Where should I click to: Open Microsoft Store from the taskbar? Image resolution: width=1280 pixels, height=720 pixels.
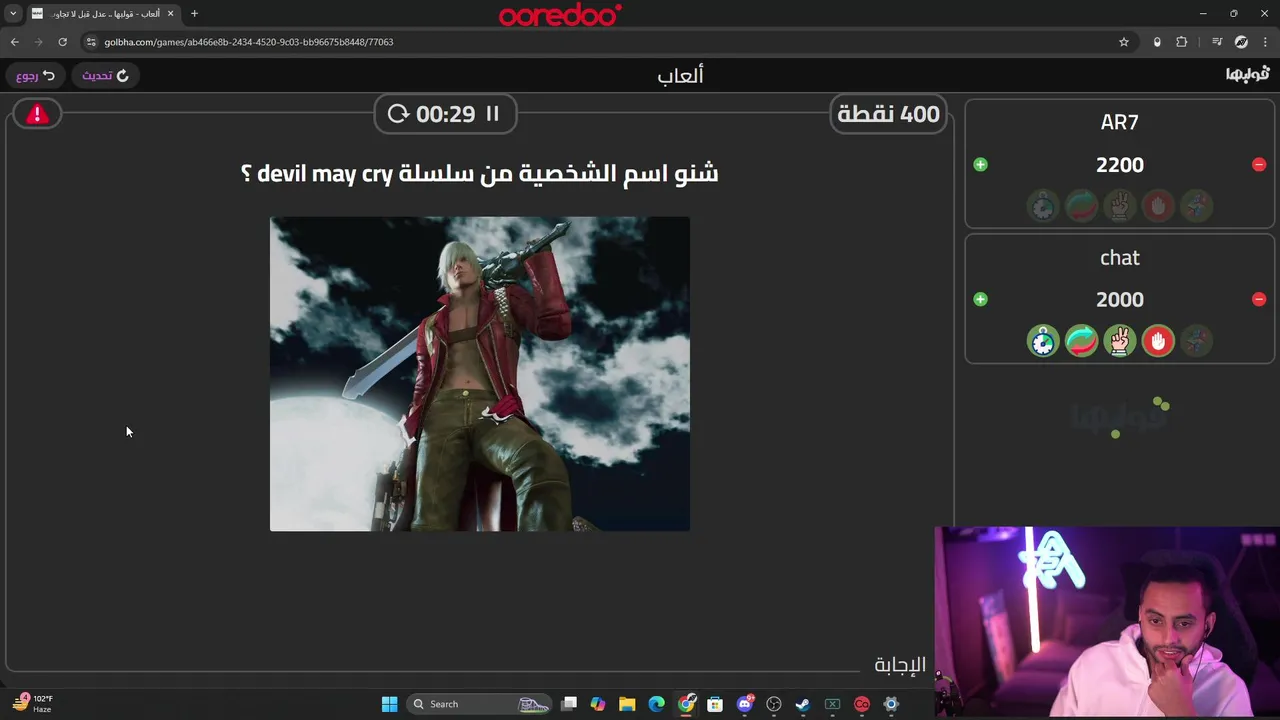point(715,704)
